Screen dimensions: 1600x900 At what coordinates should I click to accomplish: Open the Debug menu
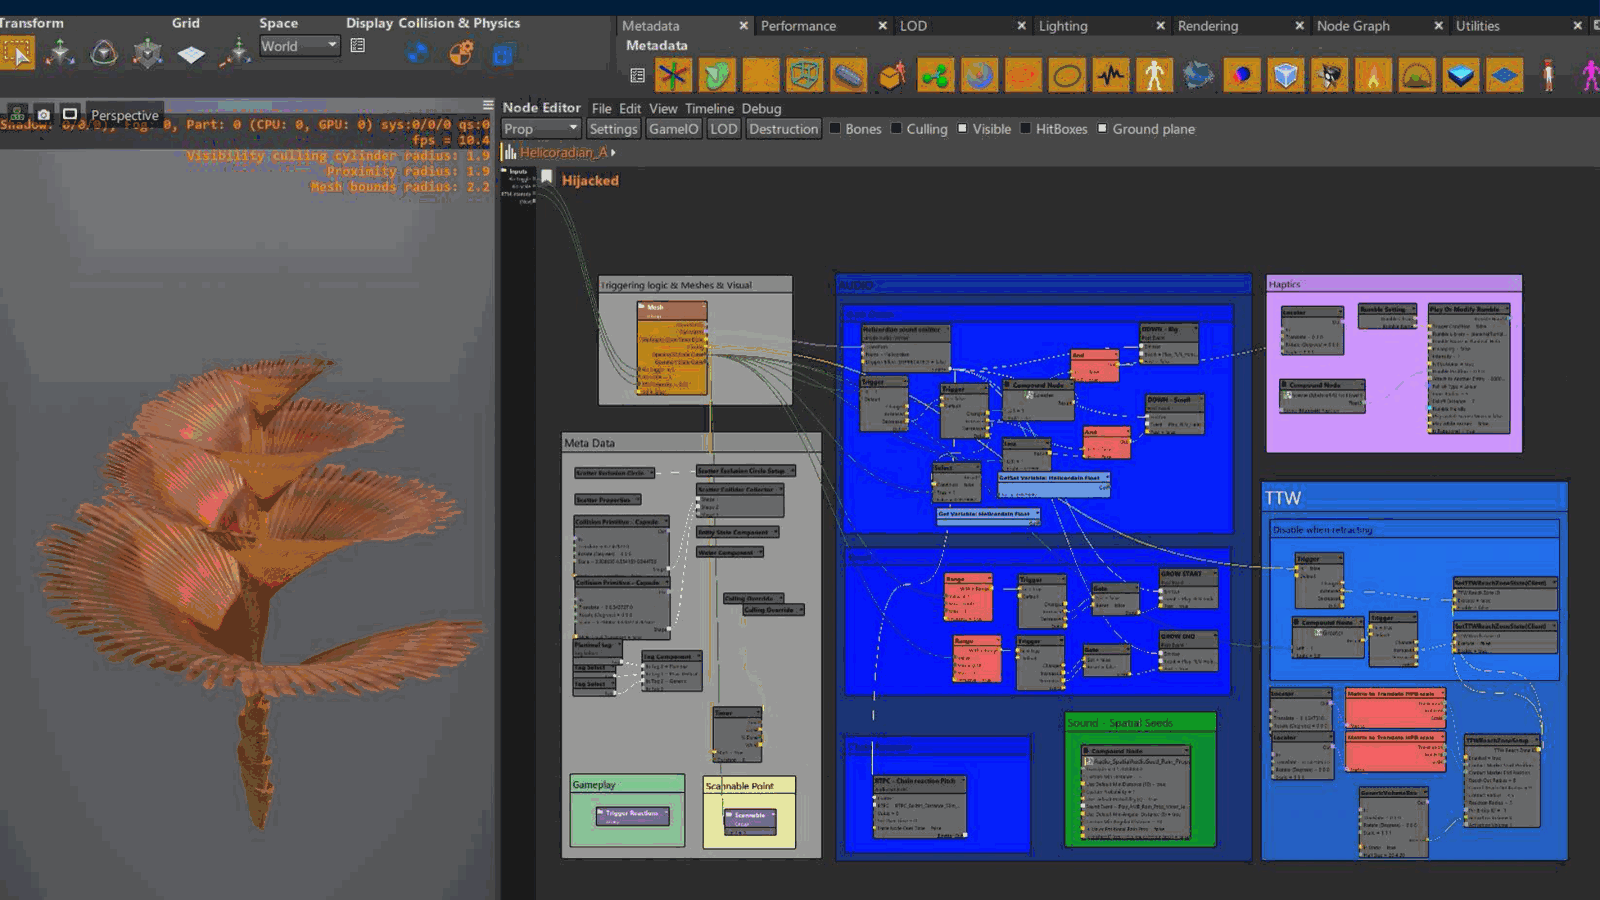click(x=761, y=108)
